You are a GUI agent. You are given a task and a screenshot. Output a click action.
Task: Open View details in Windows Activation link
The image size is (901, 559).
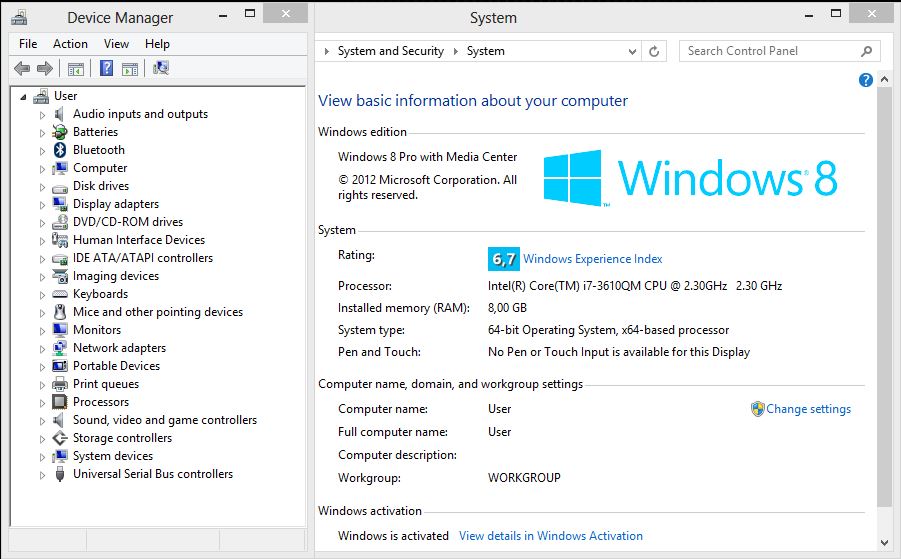[550, 536]
